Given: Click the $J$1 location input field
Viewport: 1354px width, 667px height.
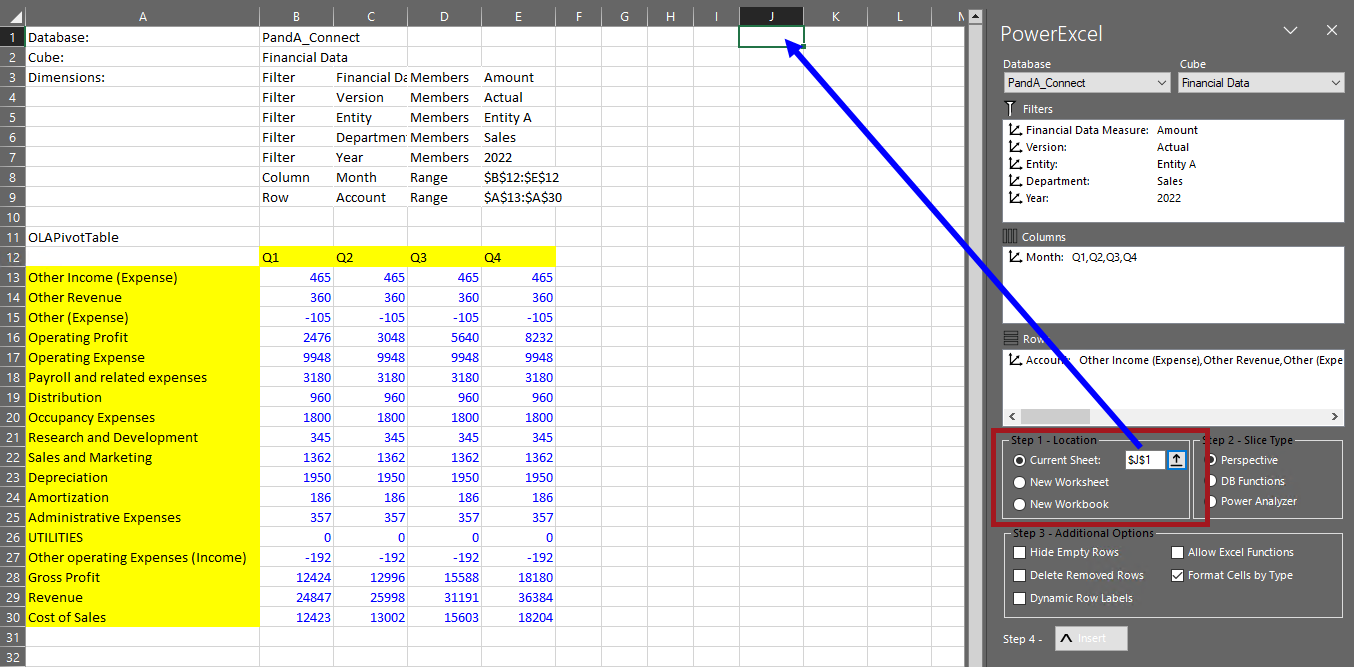Looking at the screenshot, I should [1145, 460].
